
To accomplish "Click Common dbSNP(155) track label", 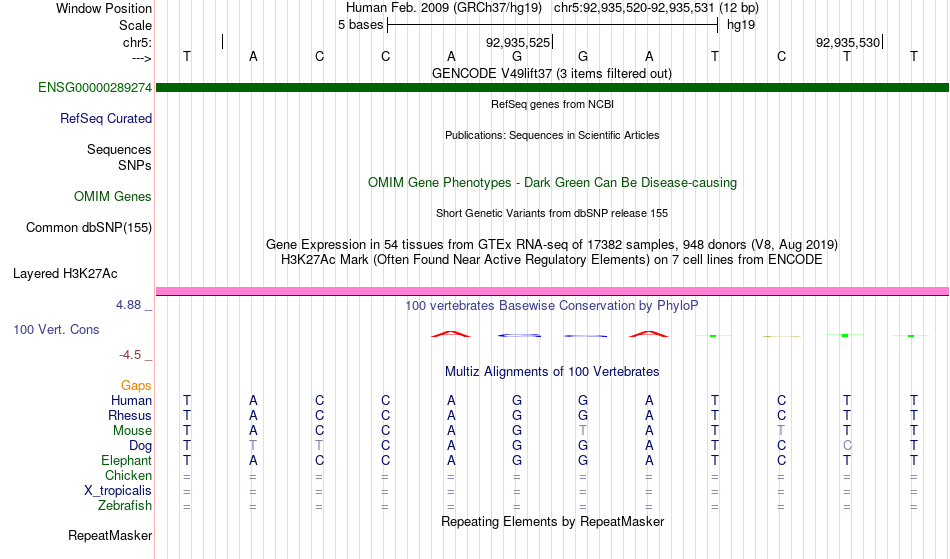I will [x=89, y=227].
